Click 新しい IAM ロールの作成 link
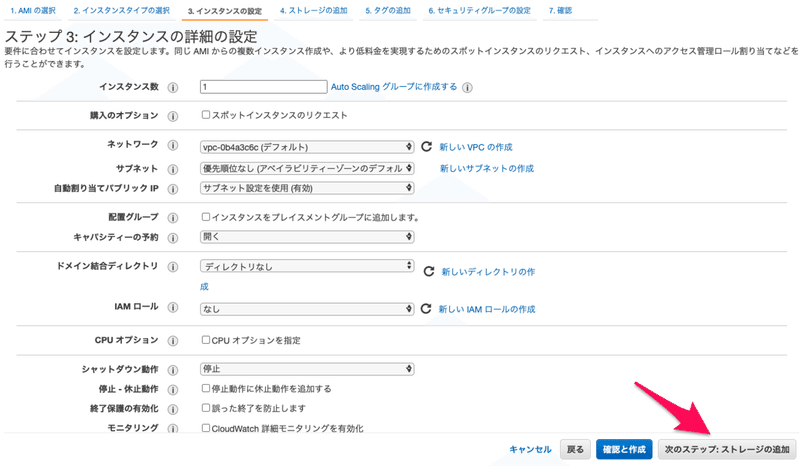Screen dimensions: 800x466 click(487, 309)
